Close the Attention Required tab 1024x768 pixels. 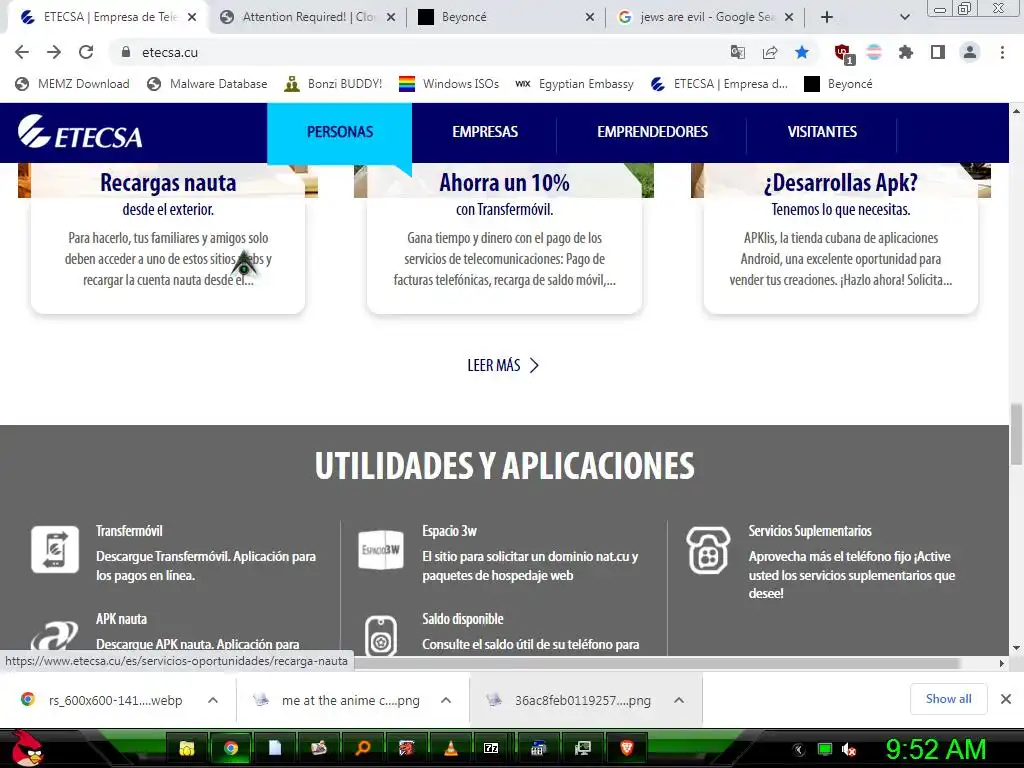pyautogui.click(x=391, y=17)
